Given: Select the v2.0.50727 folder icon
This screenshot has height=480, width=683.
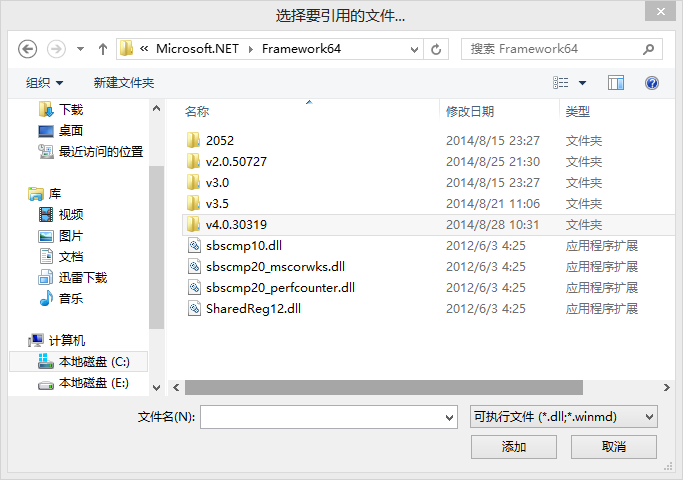Looking at the screenshot, I should (193, 161).
